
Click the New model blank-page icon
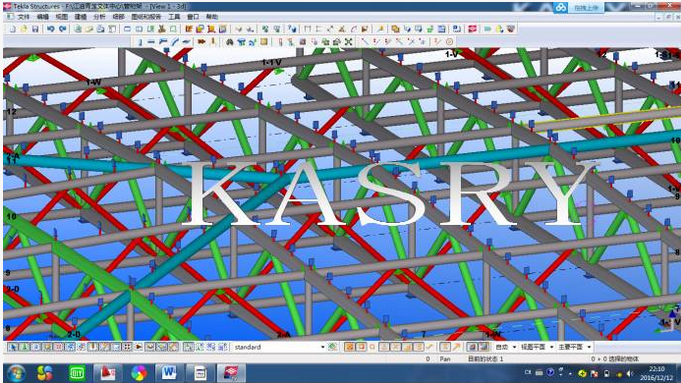coord(13,29)
